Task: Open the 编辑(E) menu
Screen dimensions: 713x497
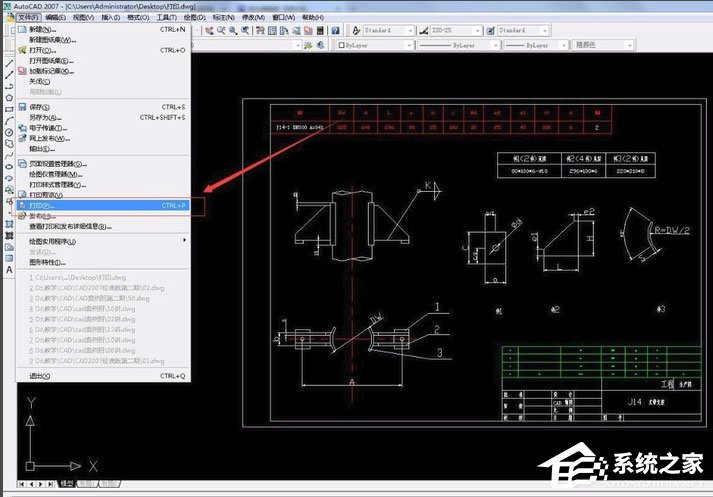Action: [x=55, y=17]
